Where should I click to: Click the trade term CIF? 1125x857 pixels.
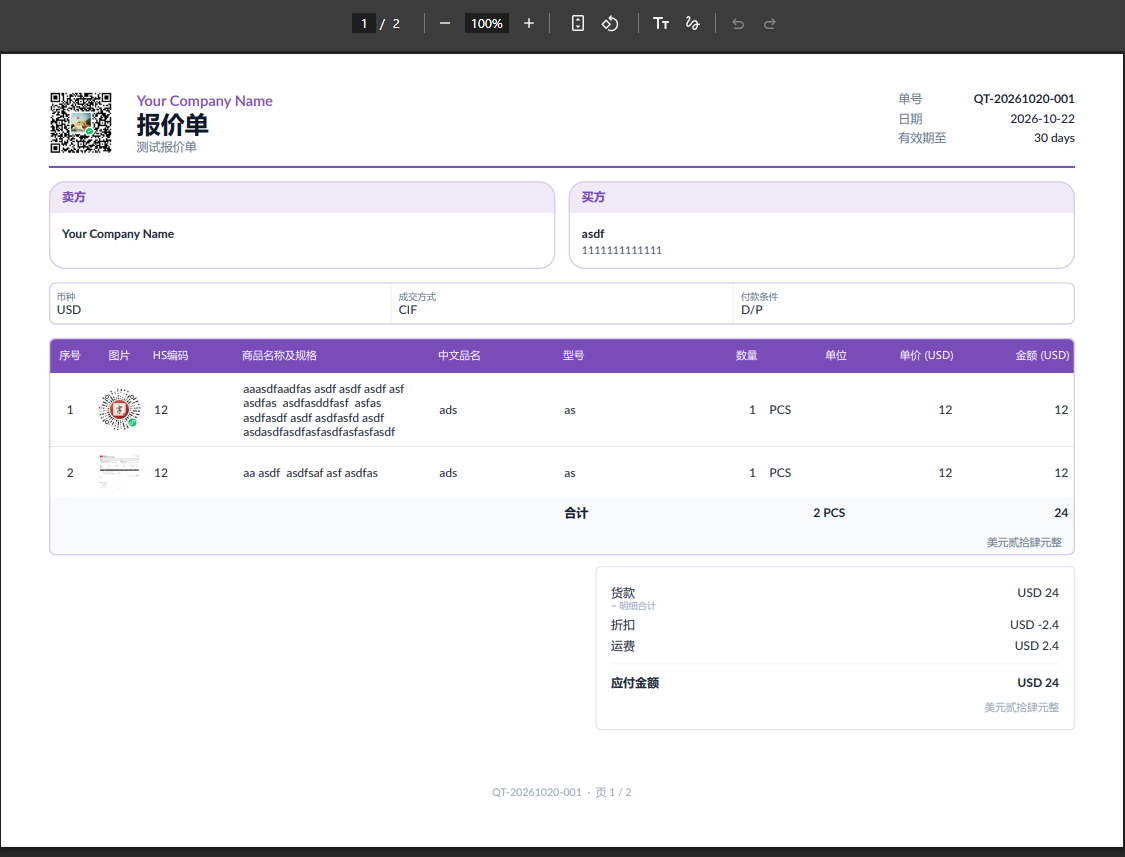pos(408,310)
